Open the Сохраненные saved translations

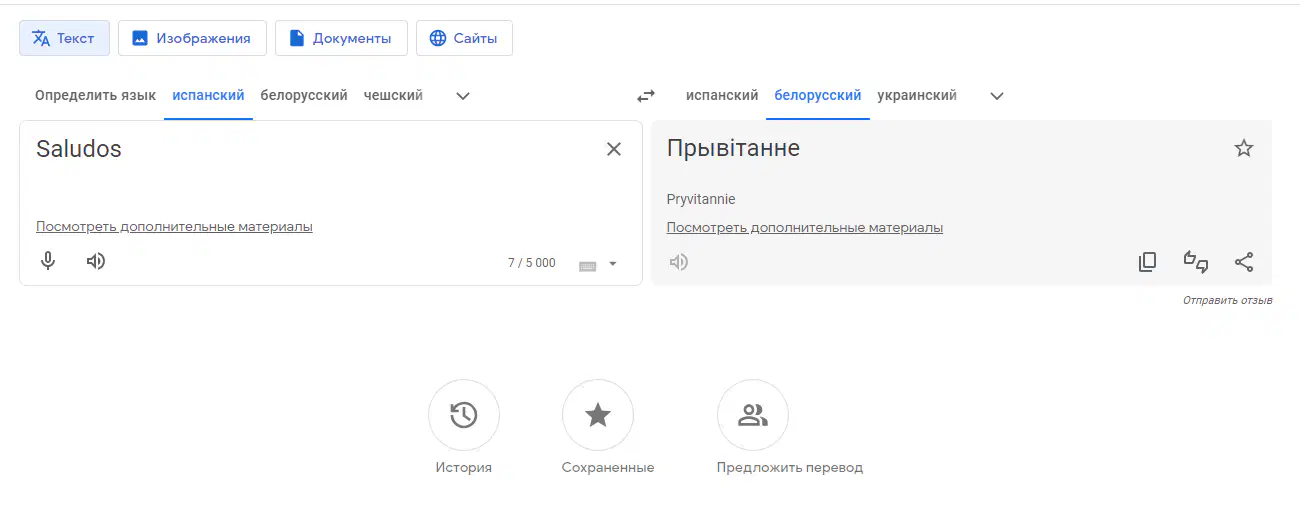point(598,416)
